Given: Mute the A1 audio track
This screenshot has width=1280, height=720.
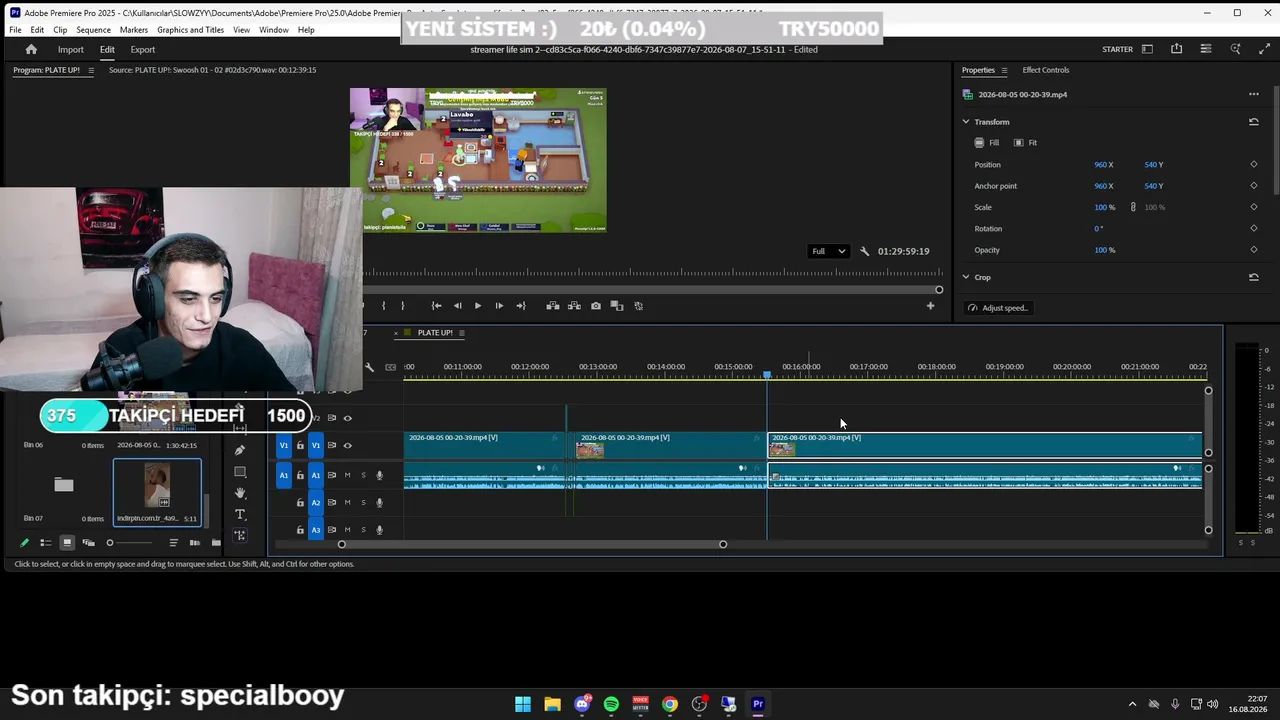Looking at the screenshot, I should click(348, 475).
